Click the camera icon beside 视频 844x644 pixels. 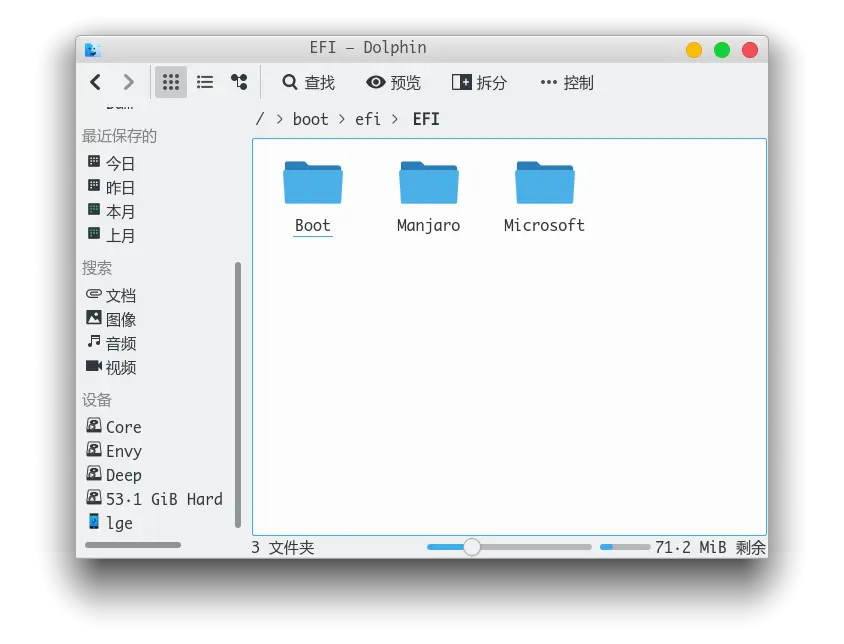(94, 366)
